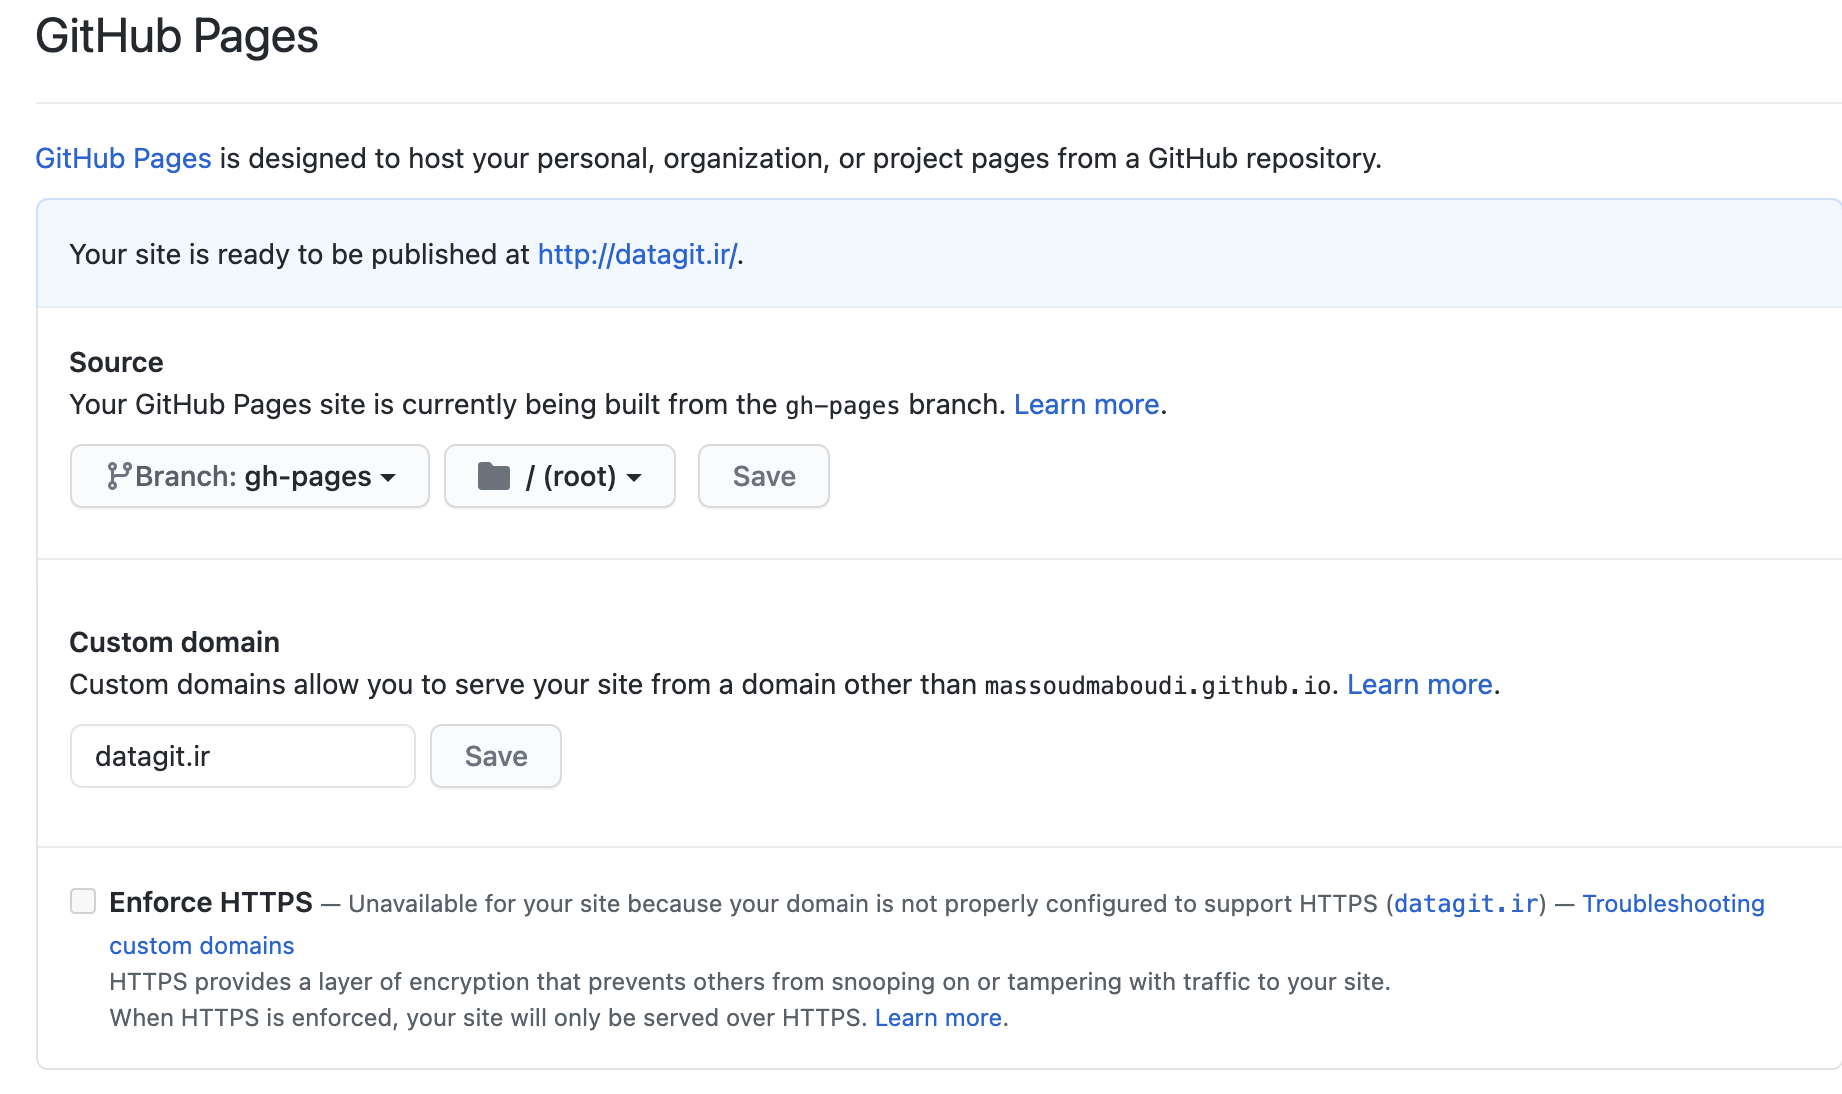Screen dimensions: 1842x1094
Task: Follow Learn more in the Custom domain section
Action: click(1418, 684)
